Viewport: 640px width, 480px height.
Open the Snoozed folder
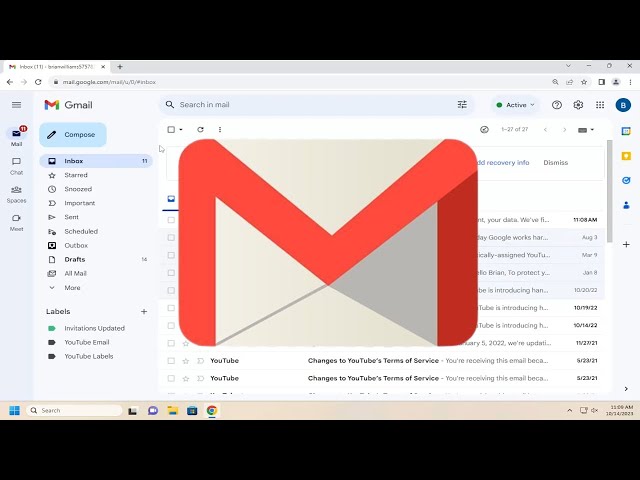pyautogui.click(x=96, y=189)
